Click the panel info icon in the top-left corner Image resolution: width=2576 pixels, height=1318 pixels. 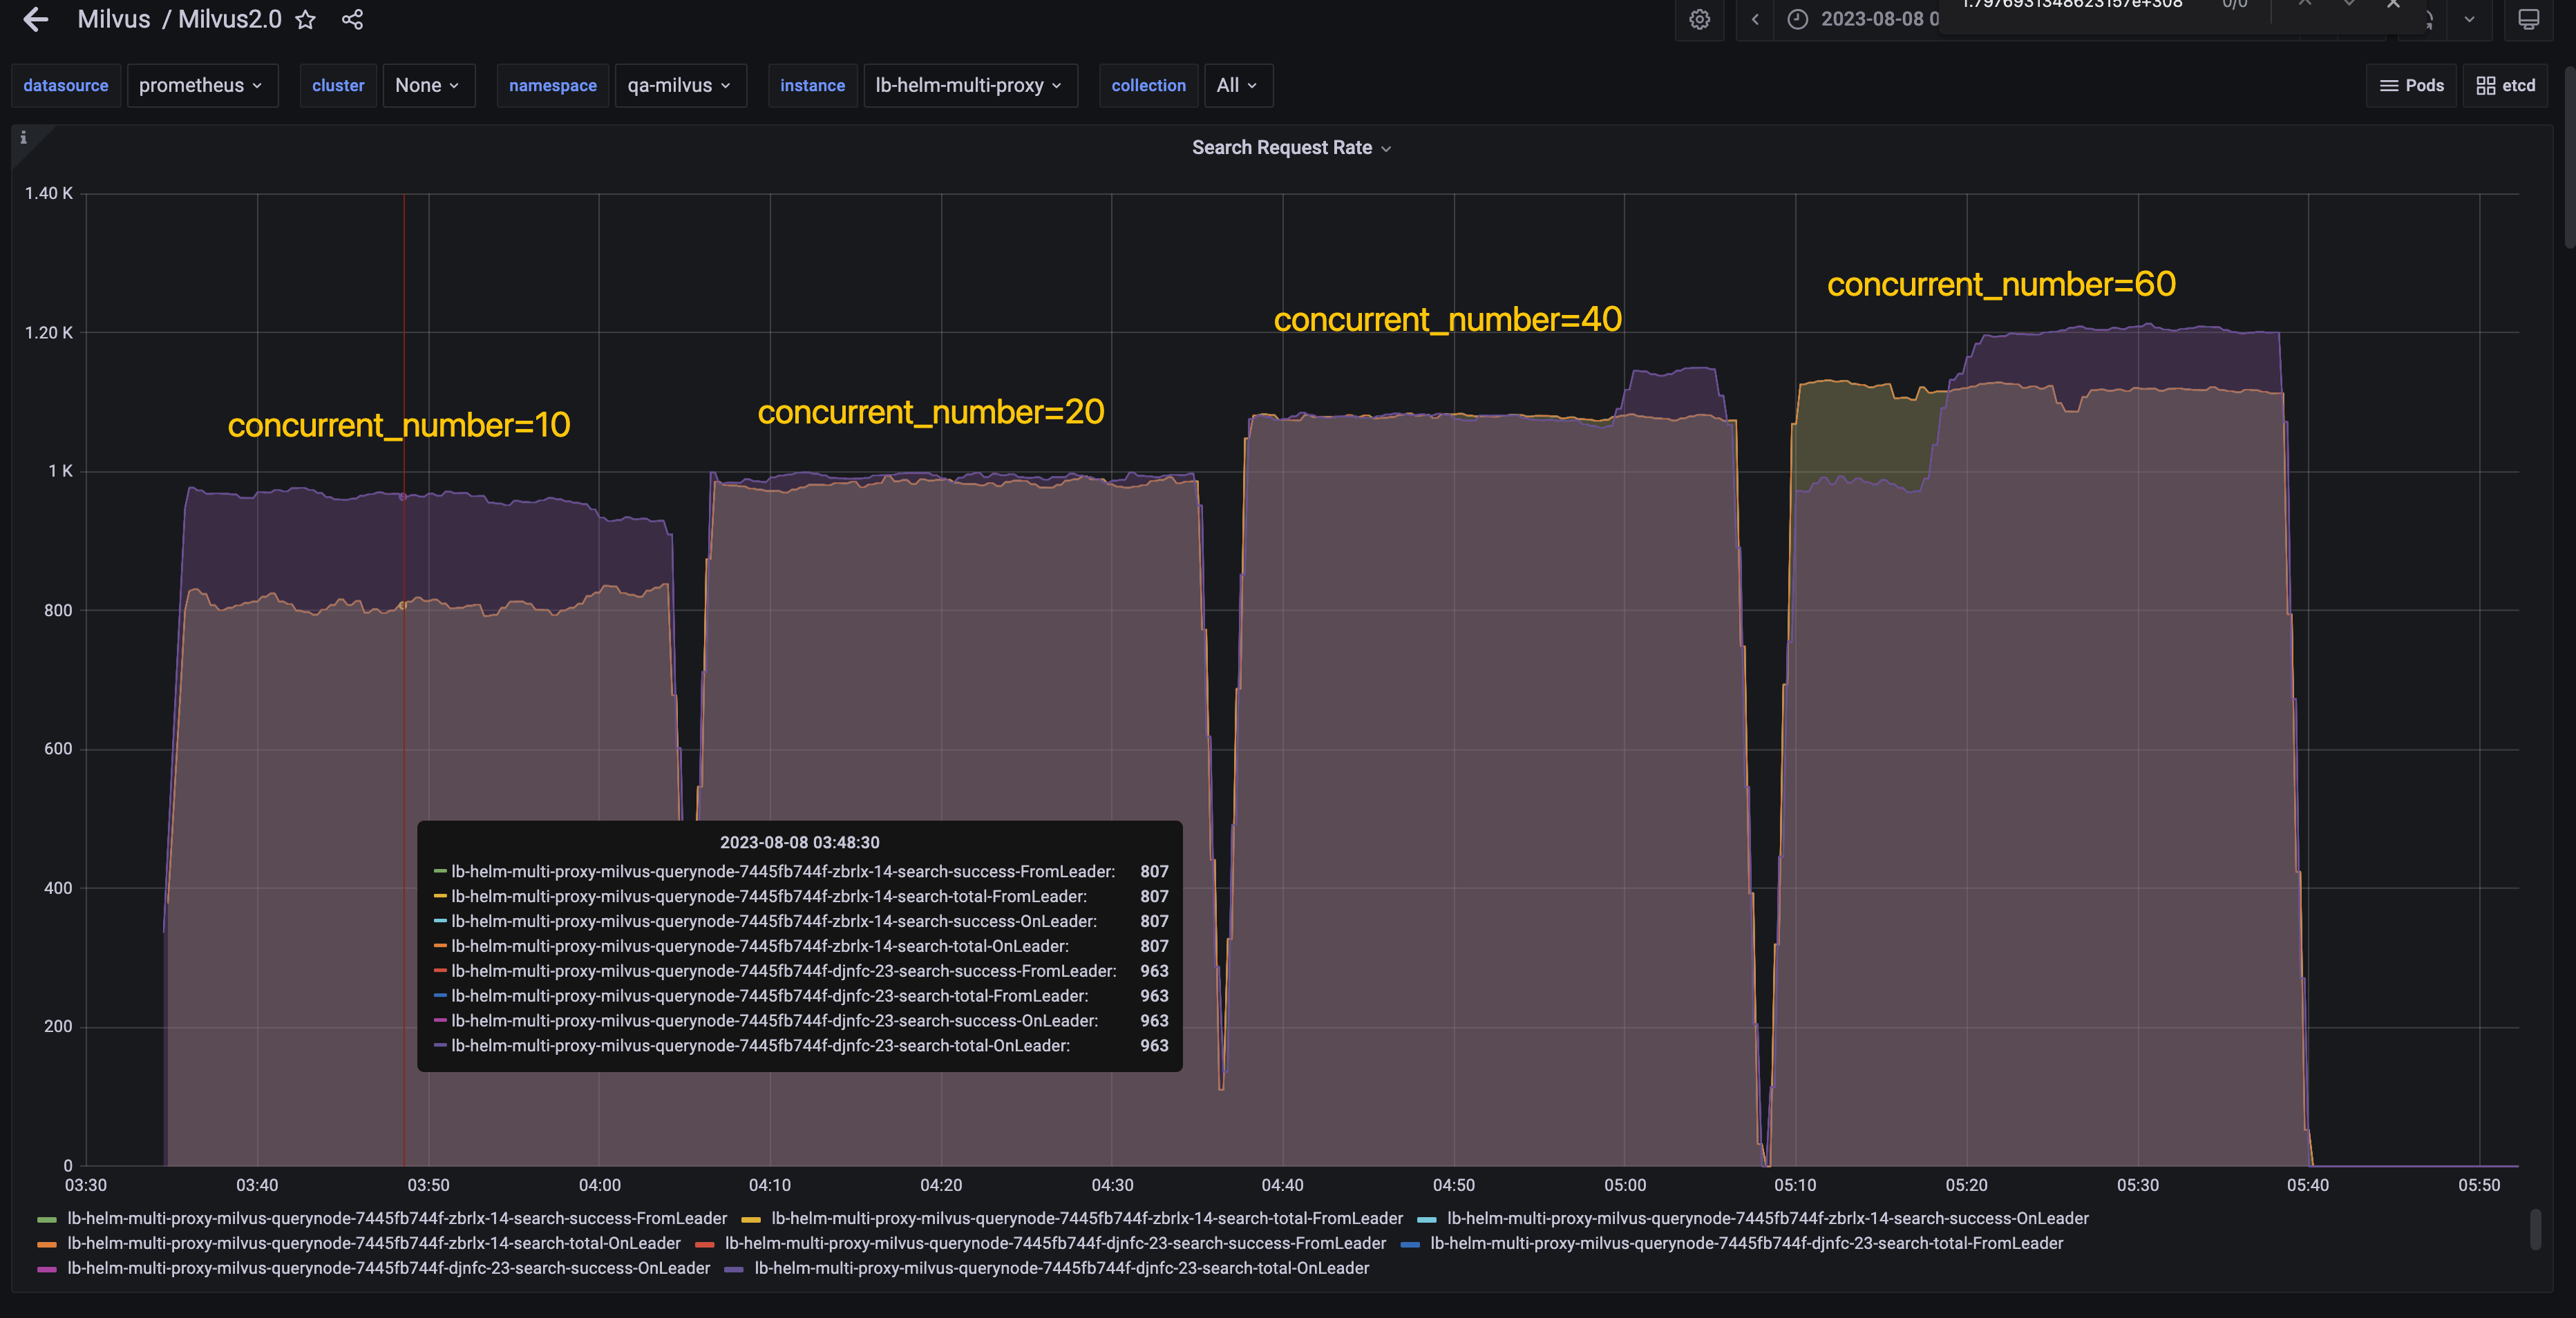click(23, 137)
